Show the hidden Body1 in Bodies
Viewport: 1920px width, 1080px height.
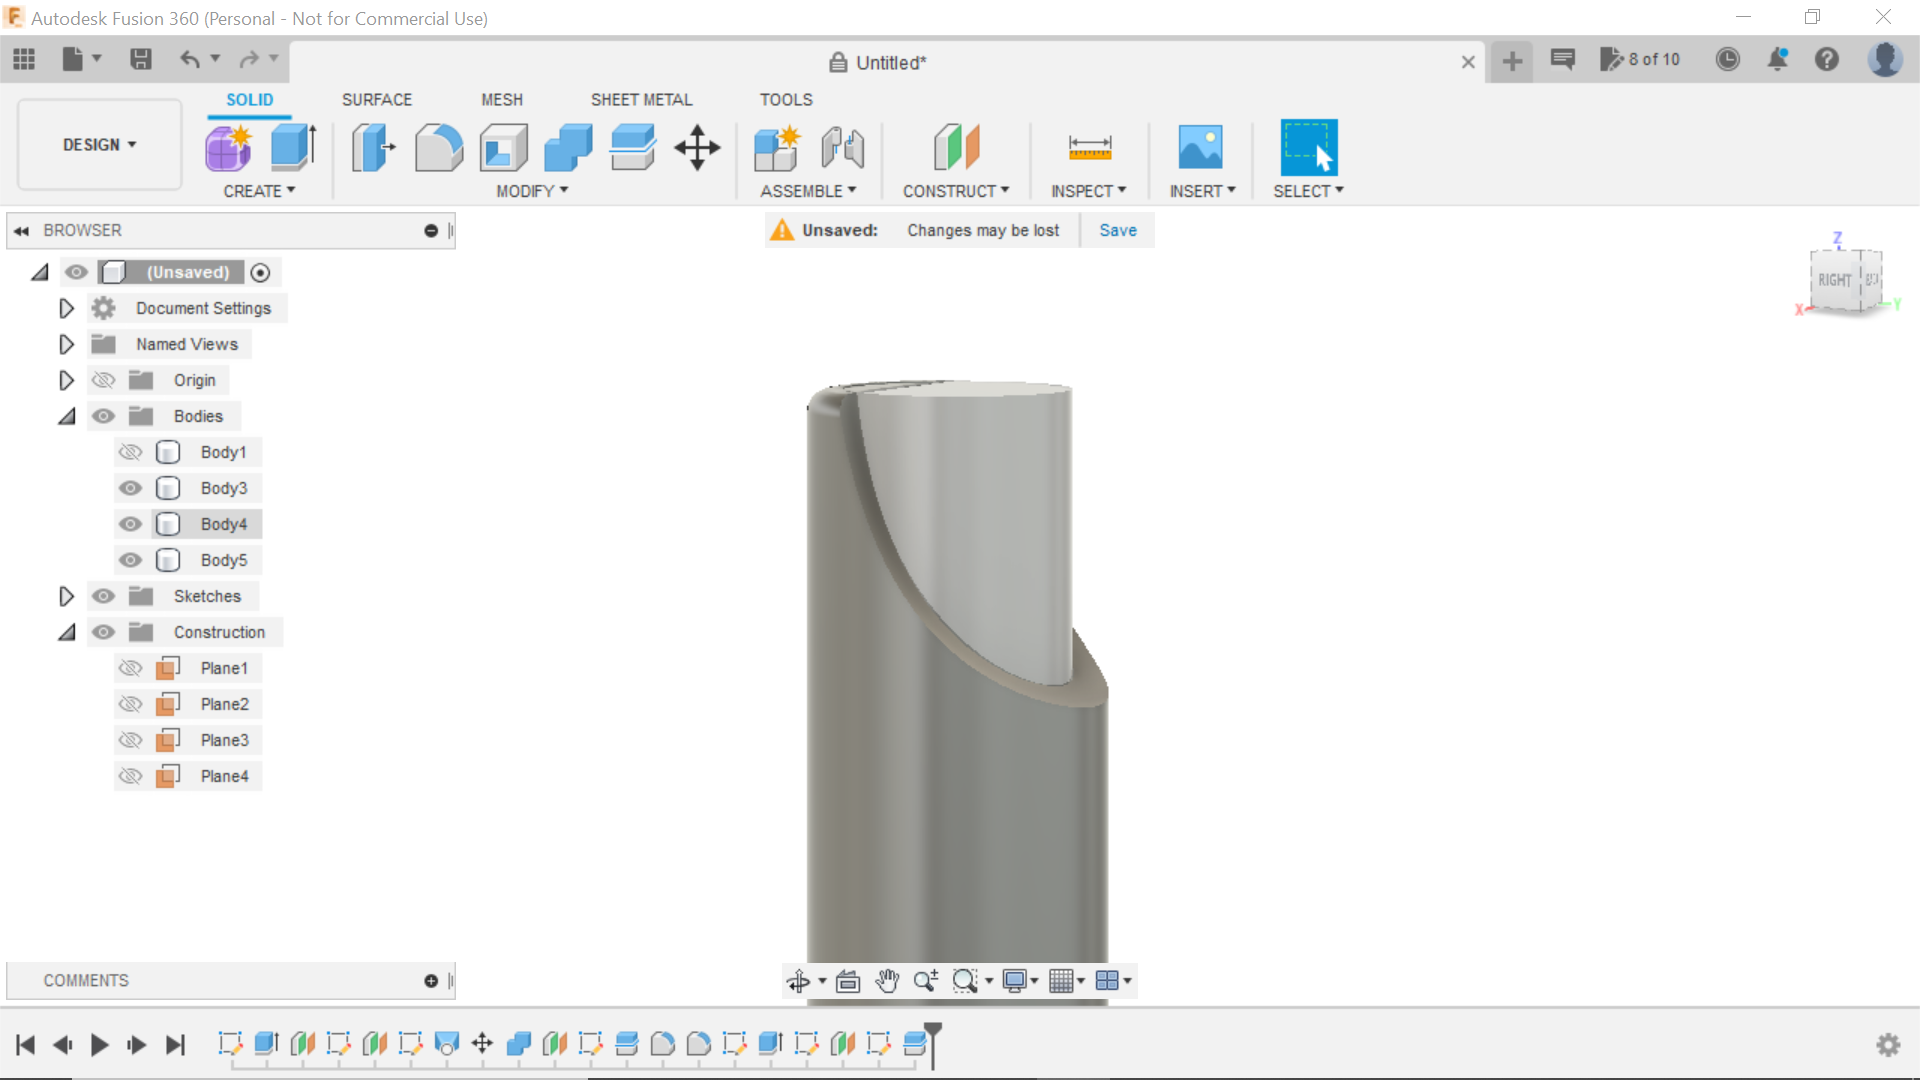130,452
